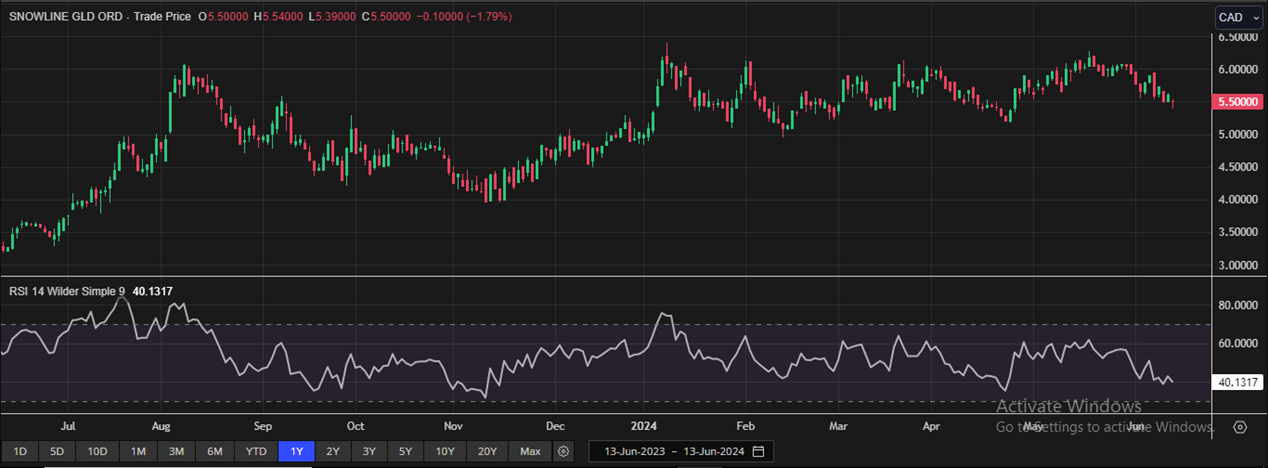
Task: Select the 10Y time range
Action: coord(444,451)
